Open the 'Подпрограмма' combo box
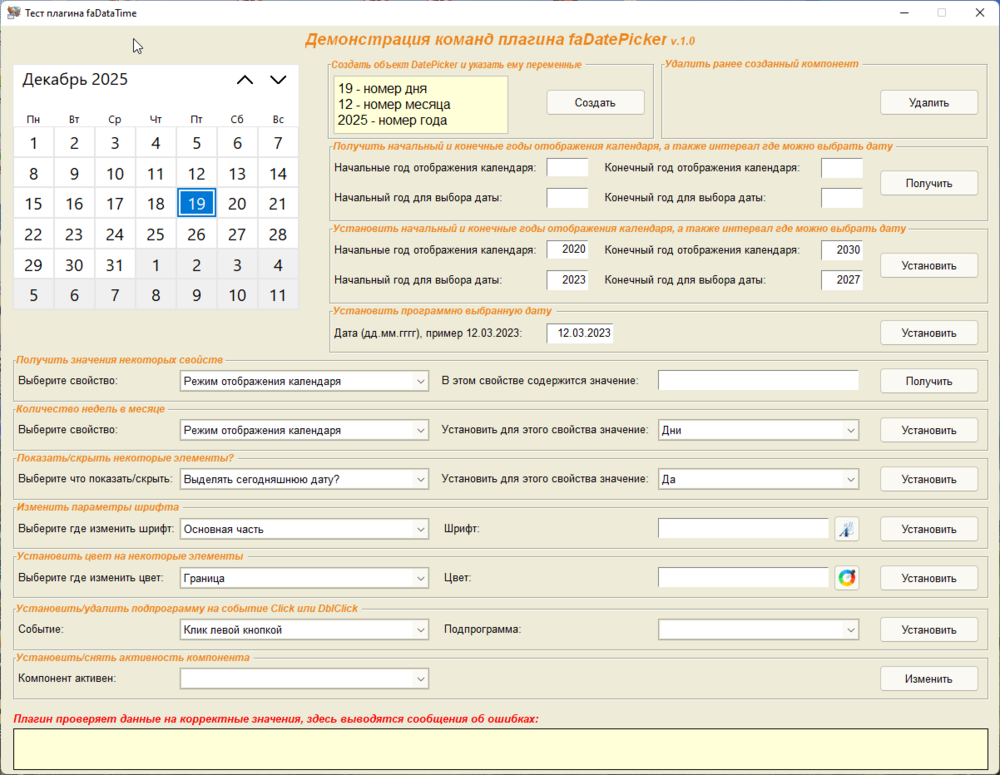This screenshot has width=1000, height=775. [758, 630]
